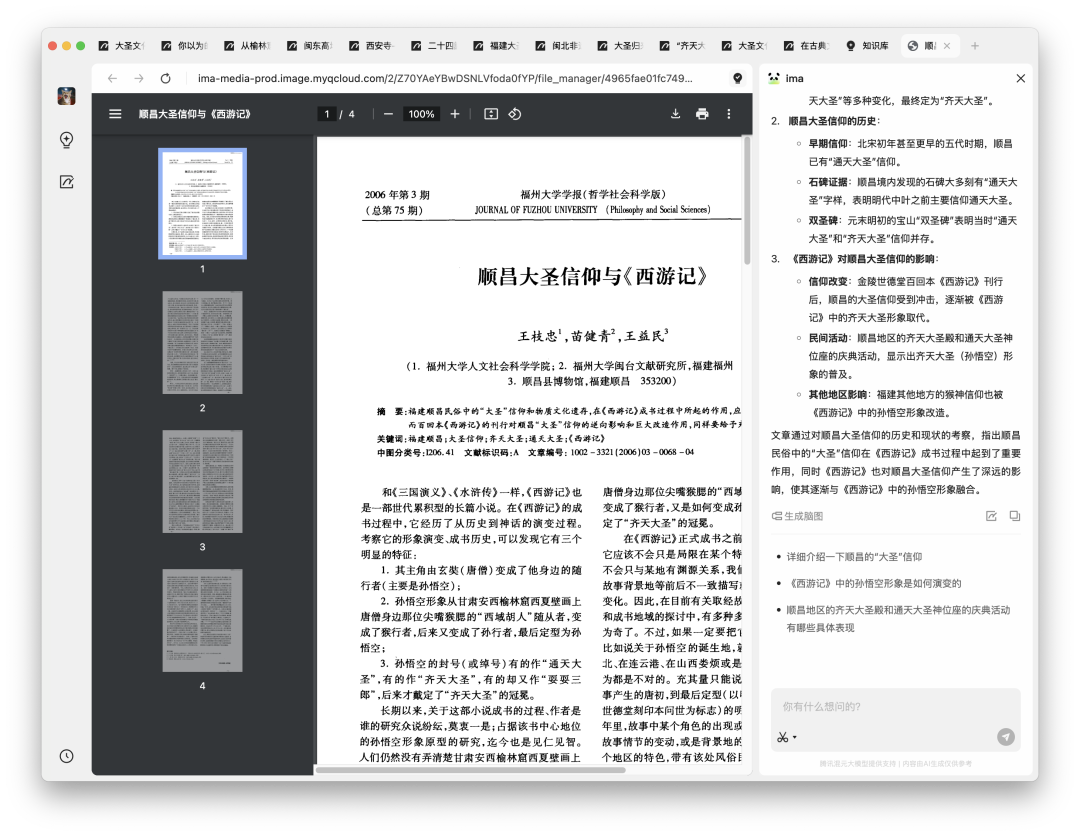Go back in browser history
This screenshot has width=1080, height=836.
tap(112, 79)
